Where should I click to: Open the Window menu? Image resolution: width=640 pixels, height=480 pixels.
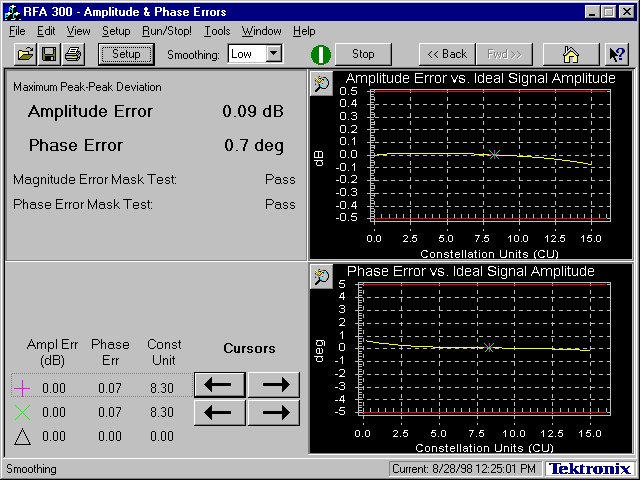pyautogui.click(x=261, y=31)
